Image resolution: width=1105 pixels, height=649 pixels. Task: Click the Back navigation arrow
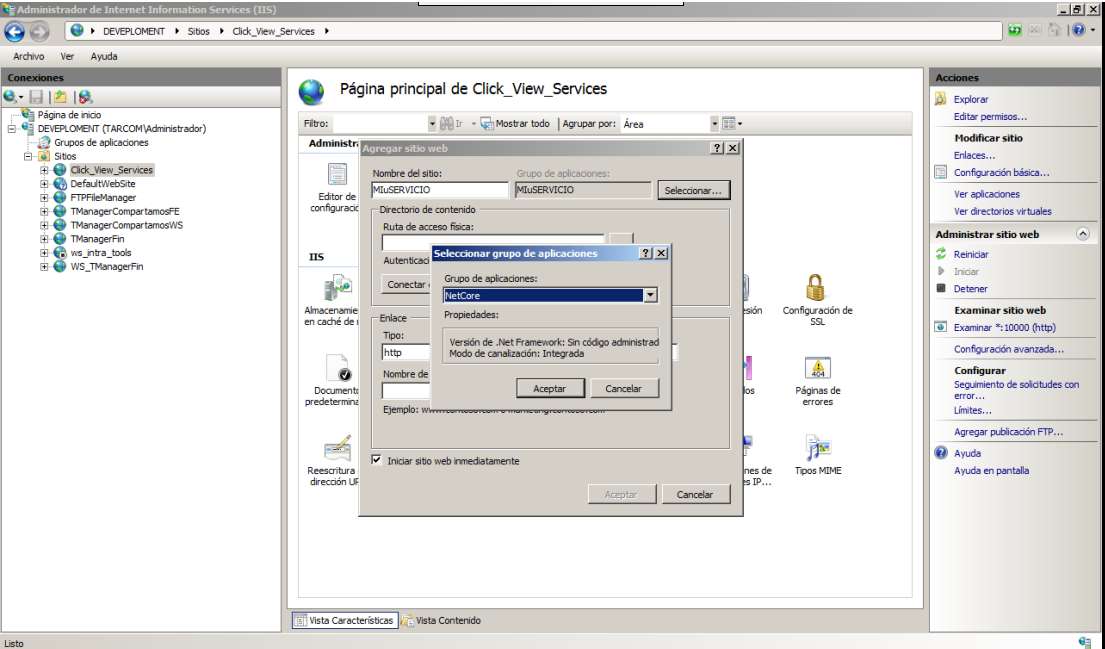(14, 32)
